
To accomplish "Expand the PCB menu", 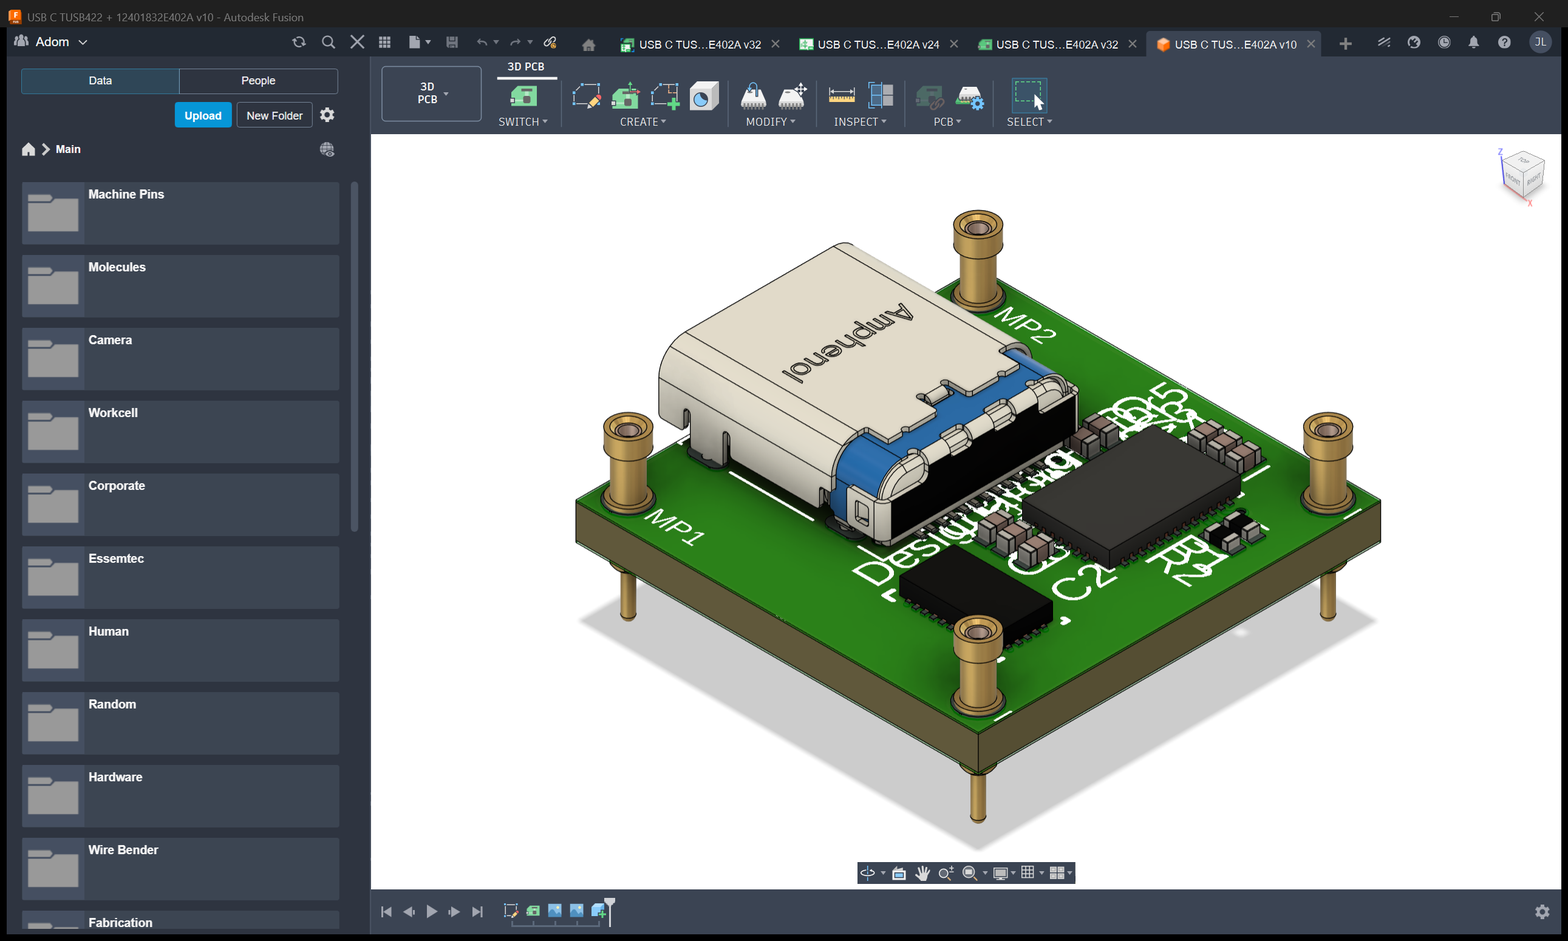I will click(947, 122).
